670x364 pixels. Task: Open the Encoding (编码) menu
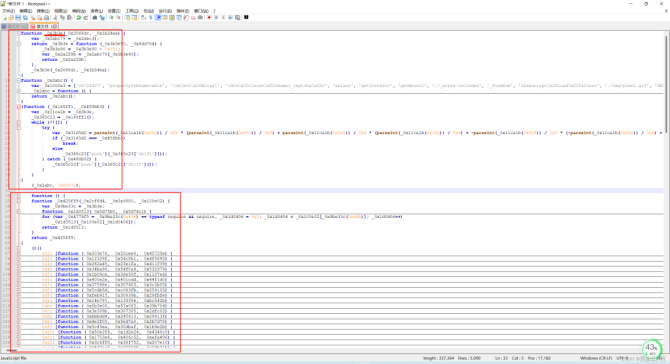click(79, 11)
